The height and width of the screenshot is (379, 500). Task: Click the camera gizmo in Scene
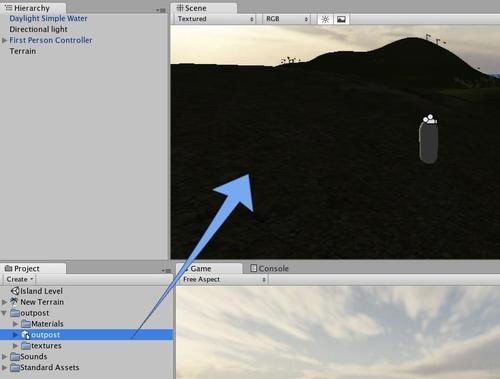tap(430, 119)
